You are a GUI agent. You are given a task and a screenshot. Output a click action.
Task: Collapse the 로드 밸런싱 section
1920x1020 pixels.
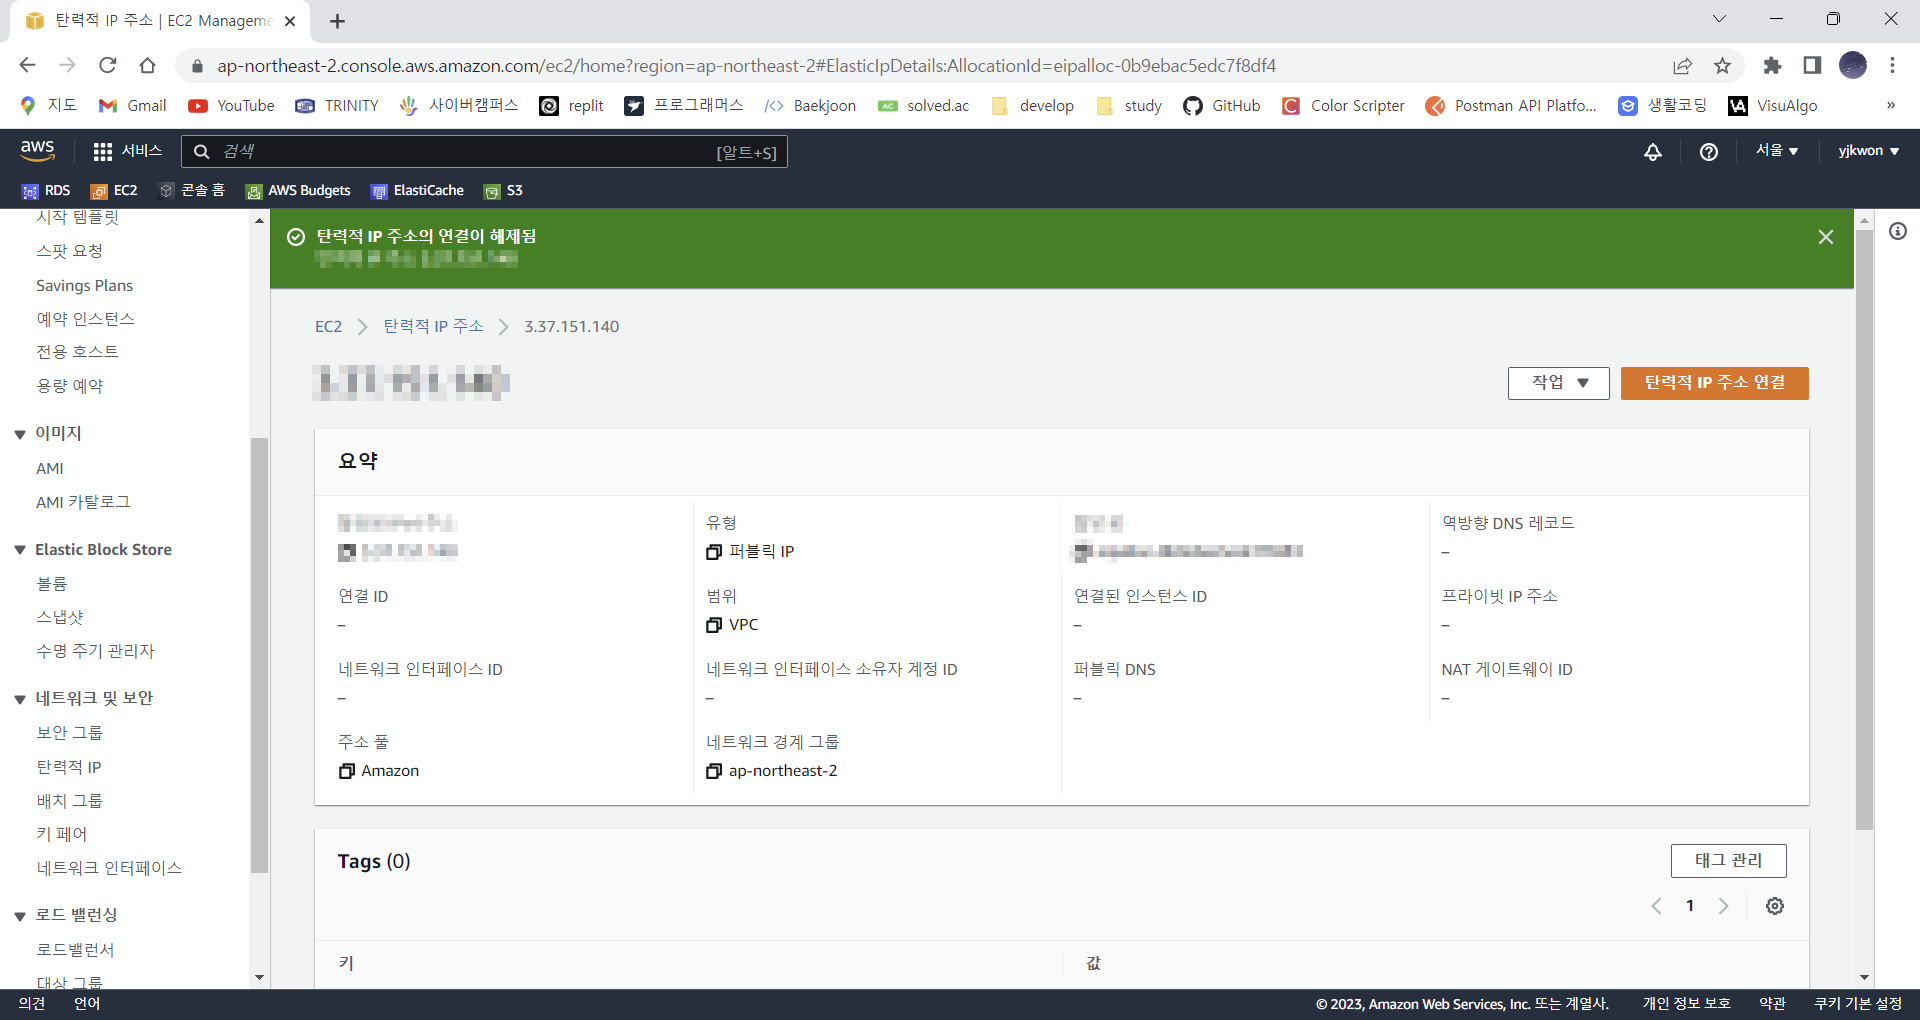coord(20,916)
